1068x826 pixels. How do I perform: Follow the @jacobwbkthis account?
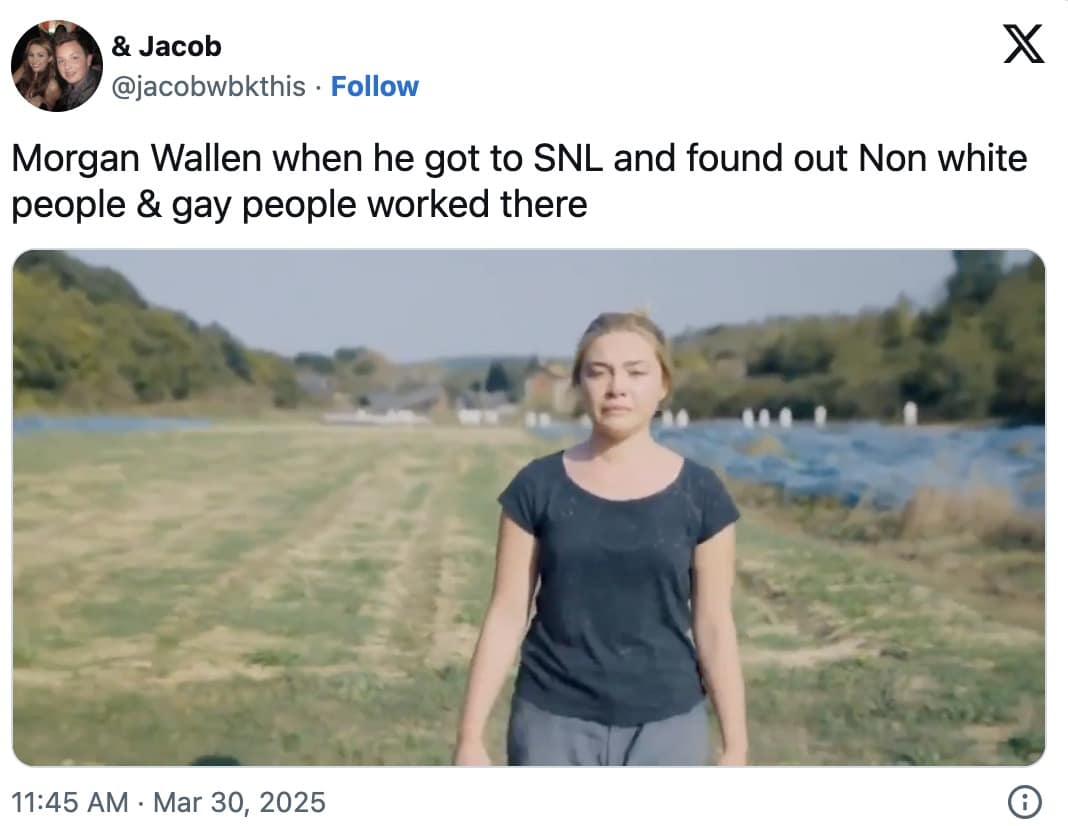click(375, 87)
